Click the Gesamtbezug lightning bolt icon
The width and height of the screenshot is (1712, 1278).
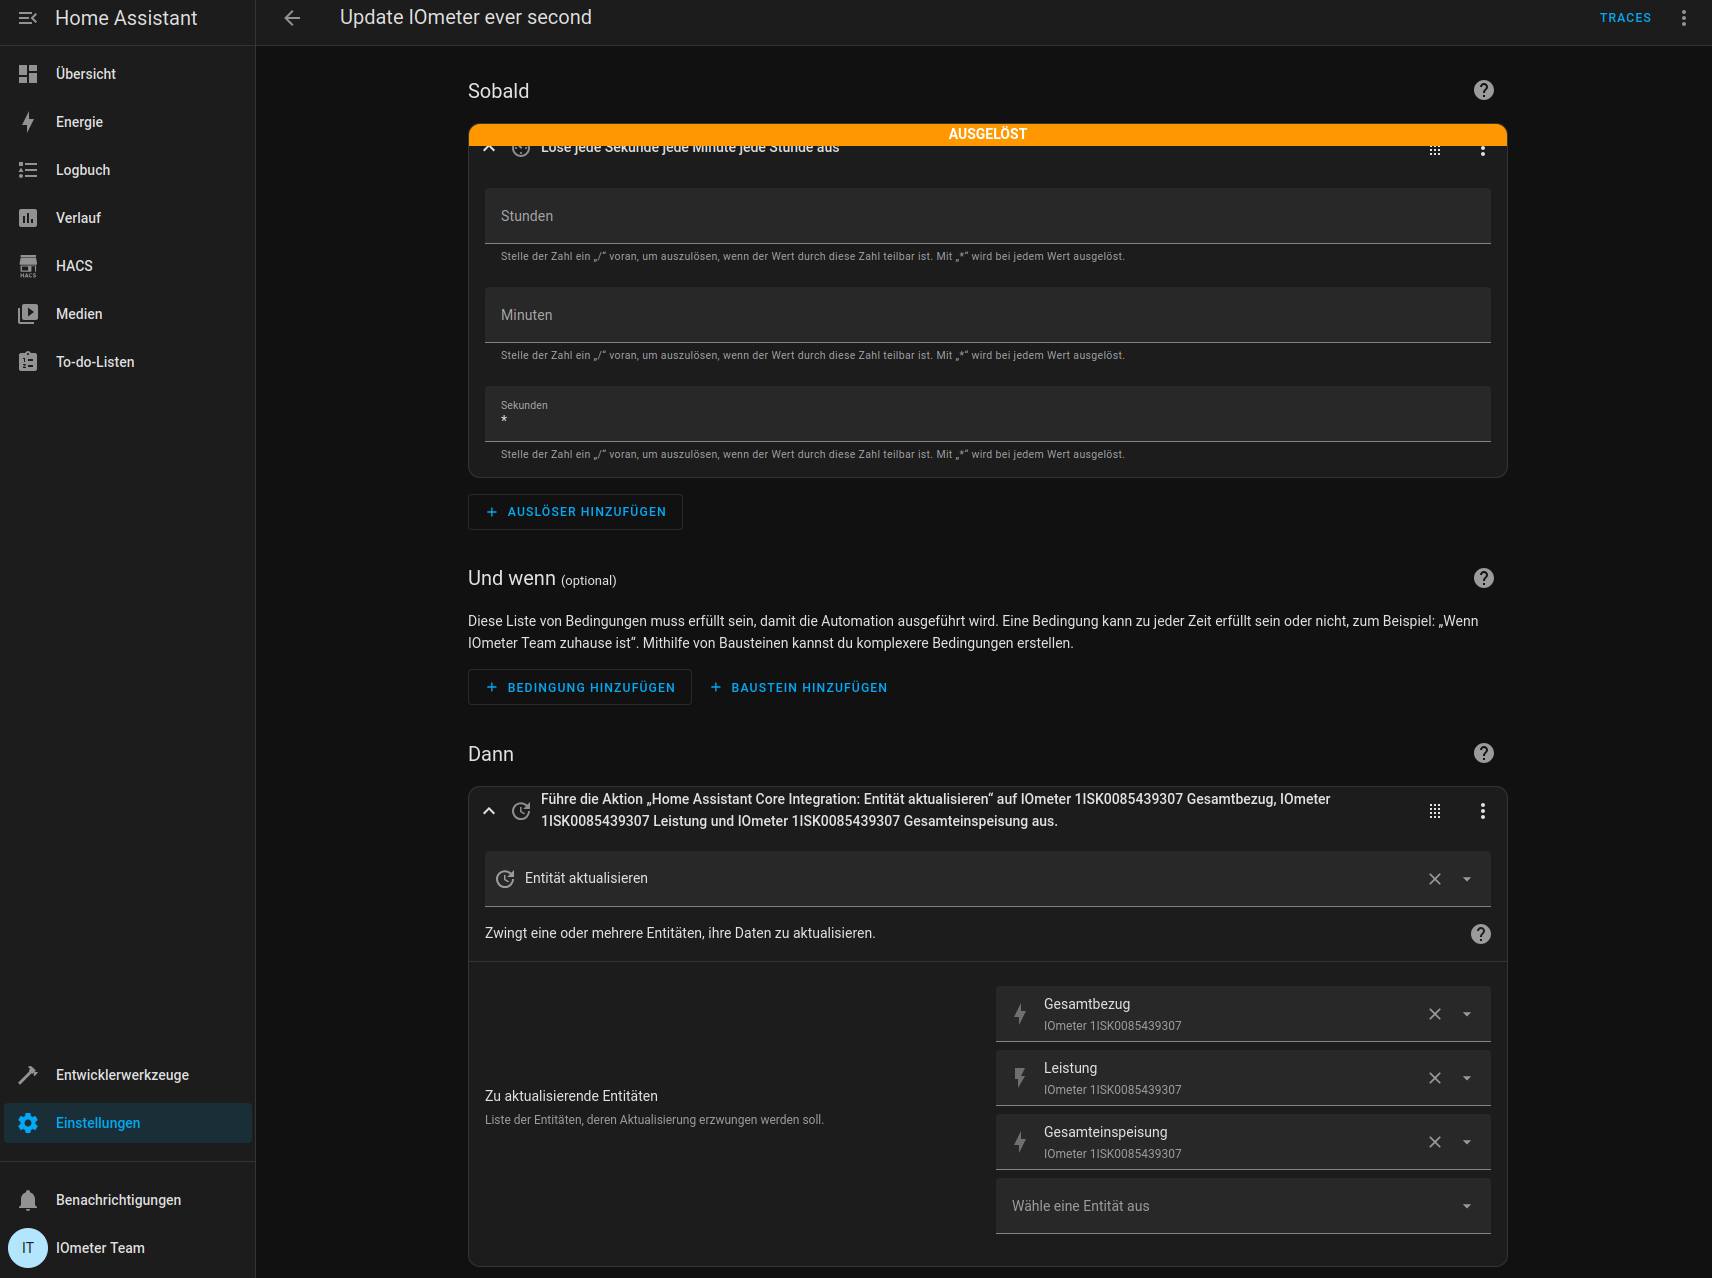(1020, 1014)
